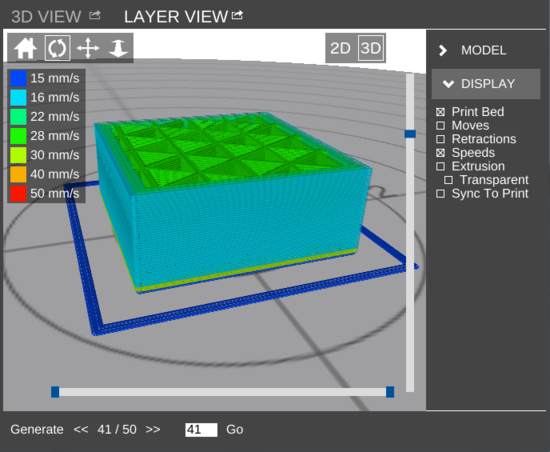Viewport: 550px width, 452px height.
Task: Go to next layer with >>
Action: tap(153, 429)
